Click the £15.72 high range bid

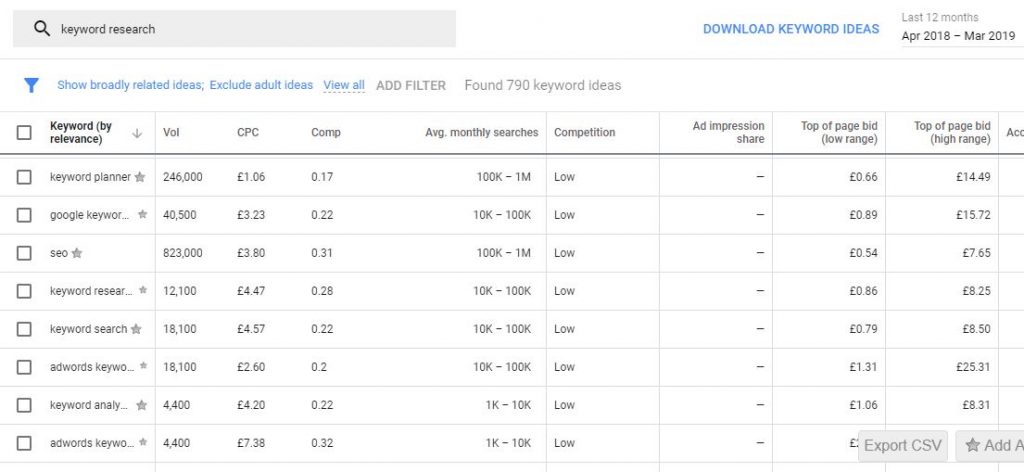point(973,215)
